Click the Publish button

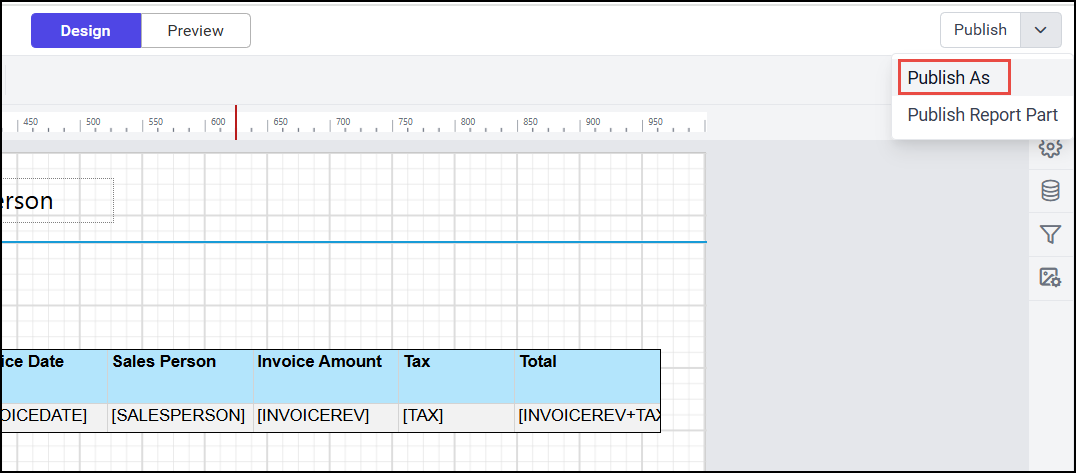(x=979, y=30)
